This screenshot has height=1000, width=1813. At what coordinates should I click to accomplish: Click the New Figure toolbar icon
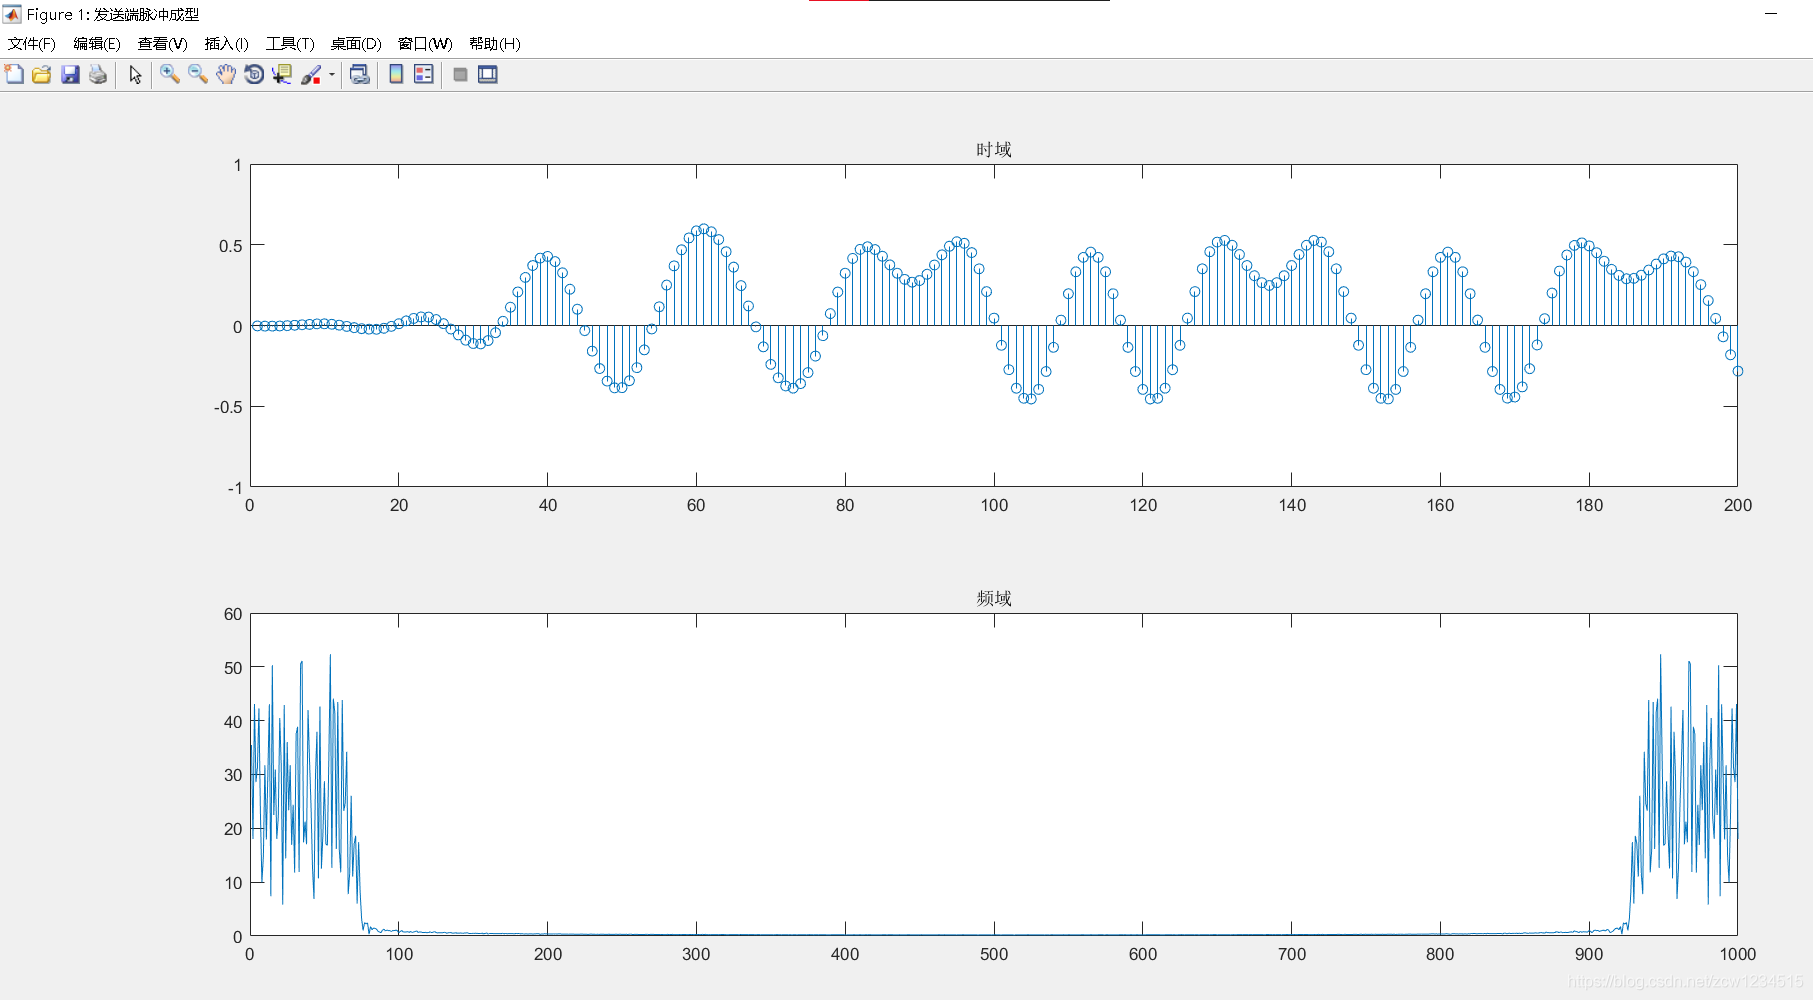click(14, 74)
